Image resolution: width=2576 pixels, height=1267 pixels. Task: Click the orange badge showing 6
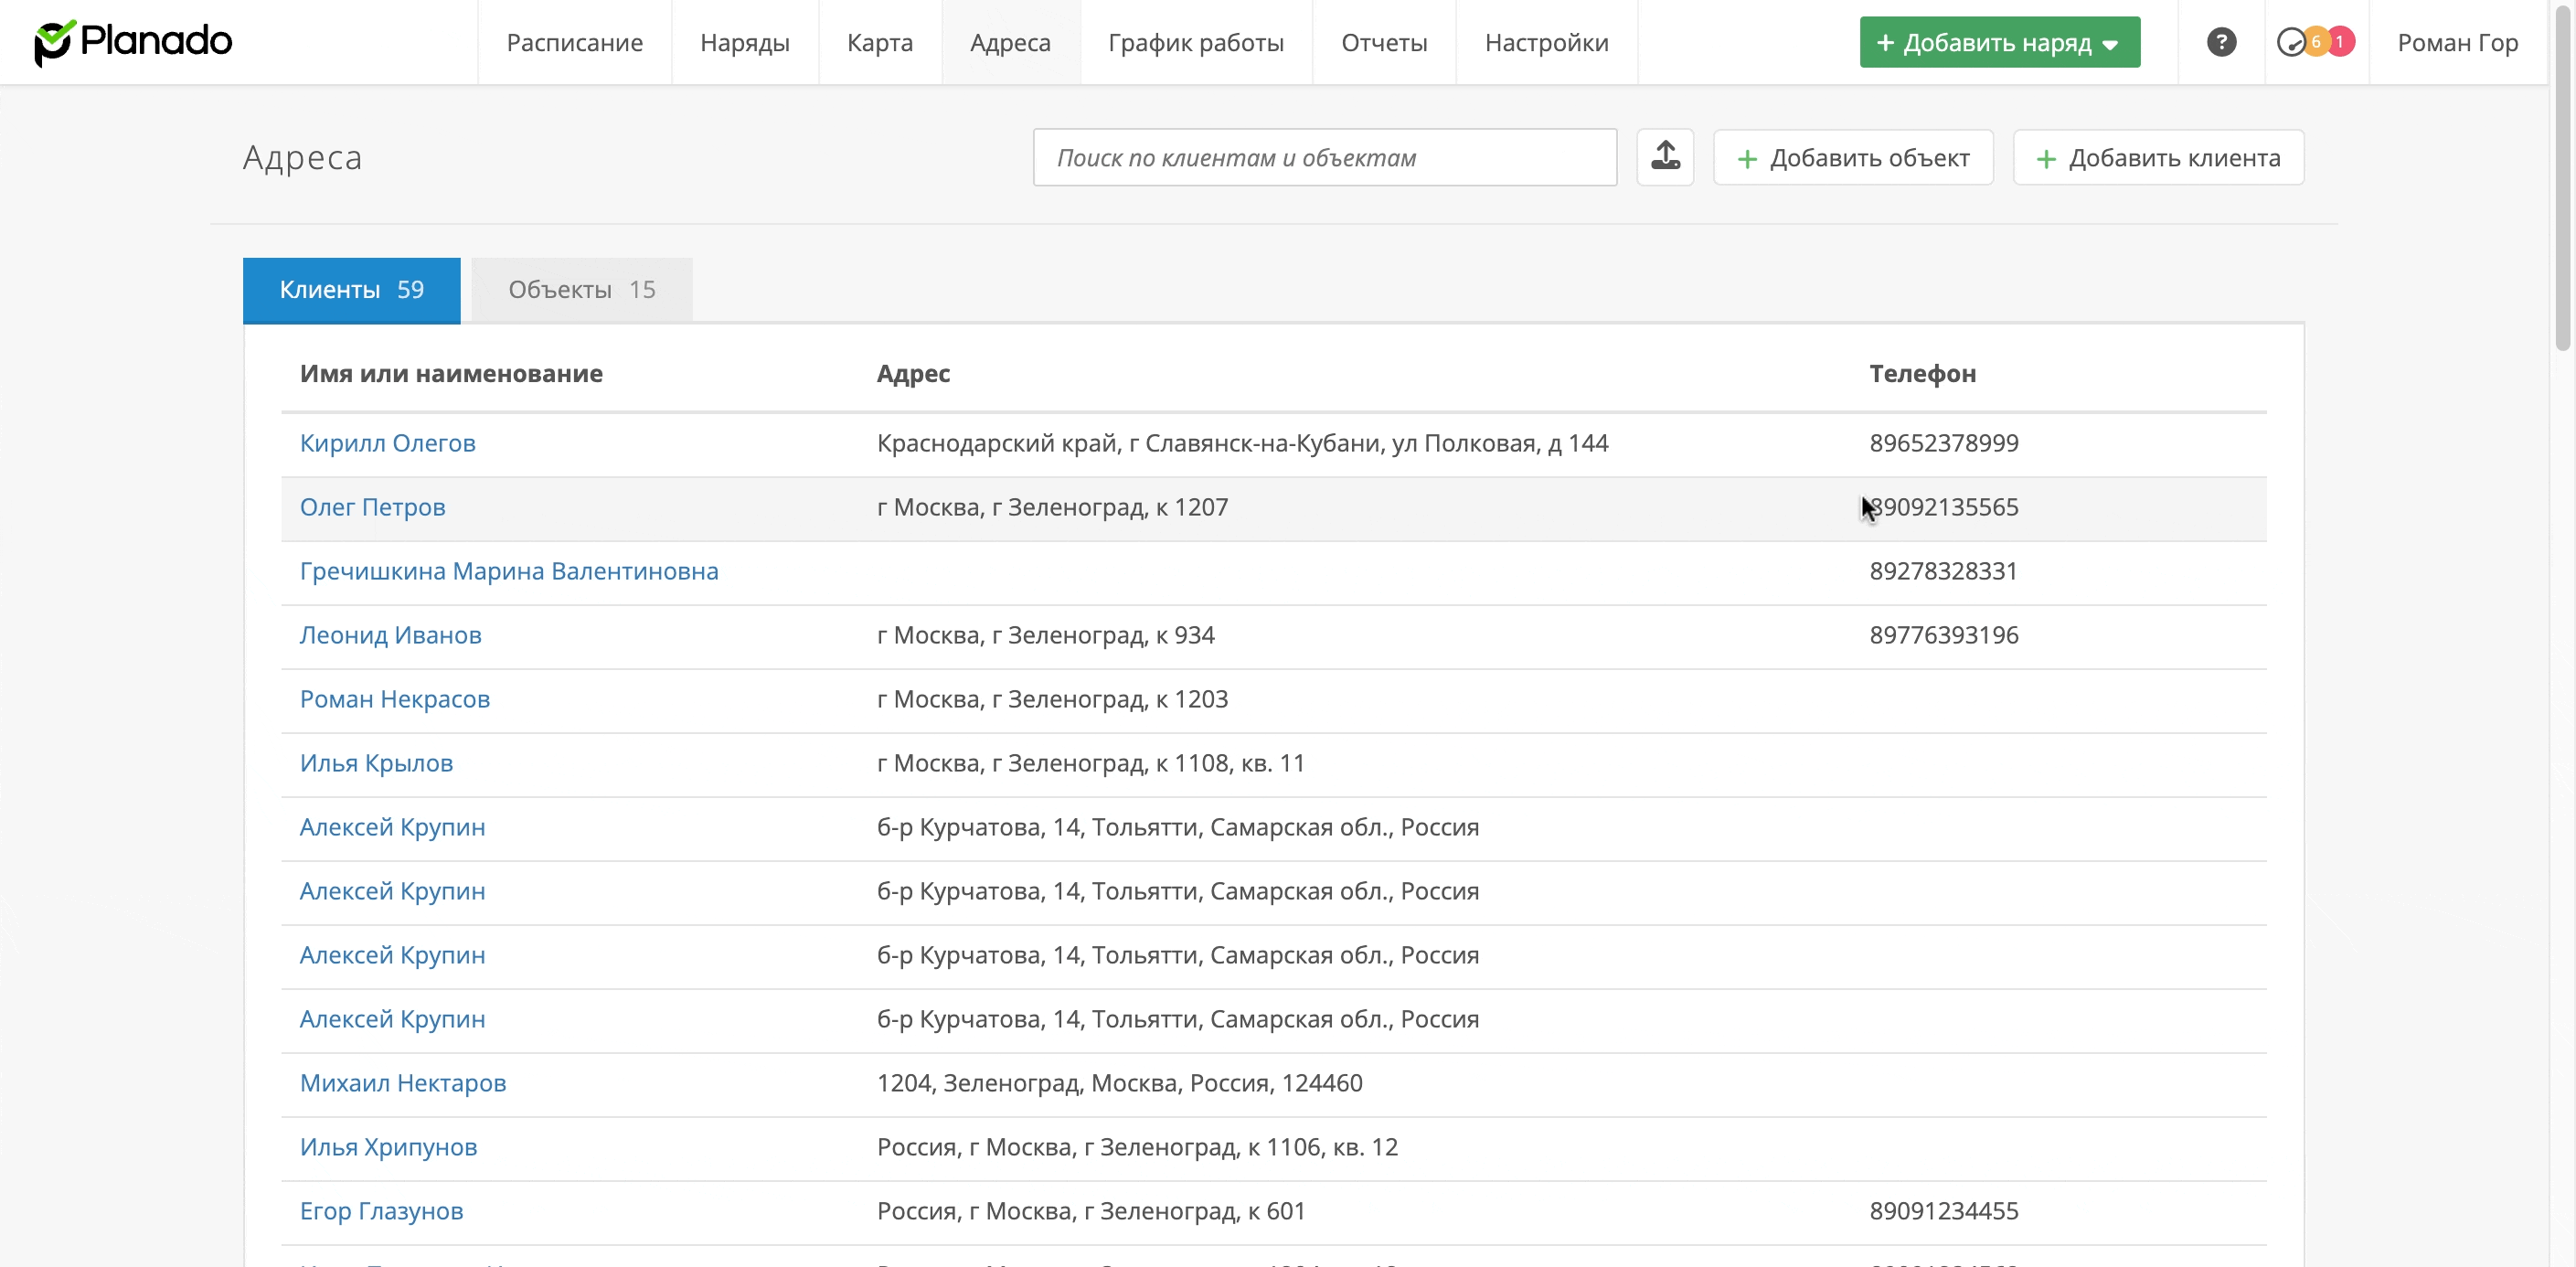pos(2316,42)
